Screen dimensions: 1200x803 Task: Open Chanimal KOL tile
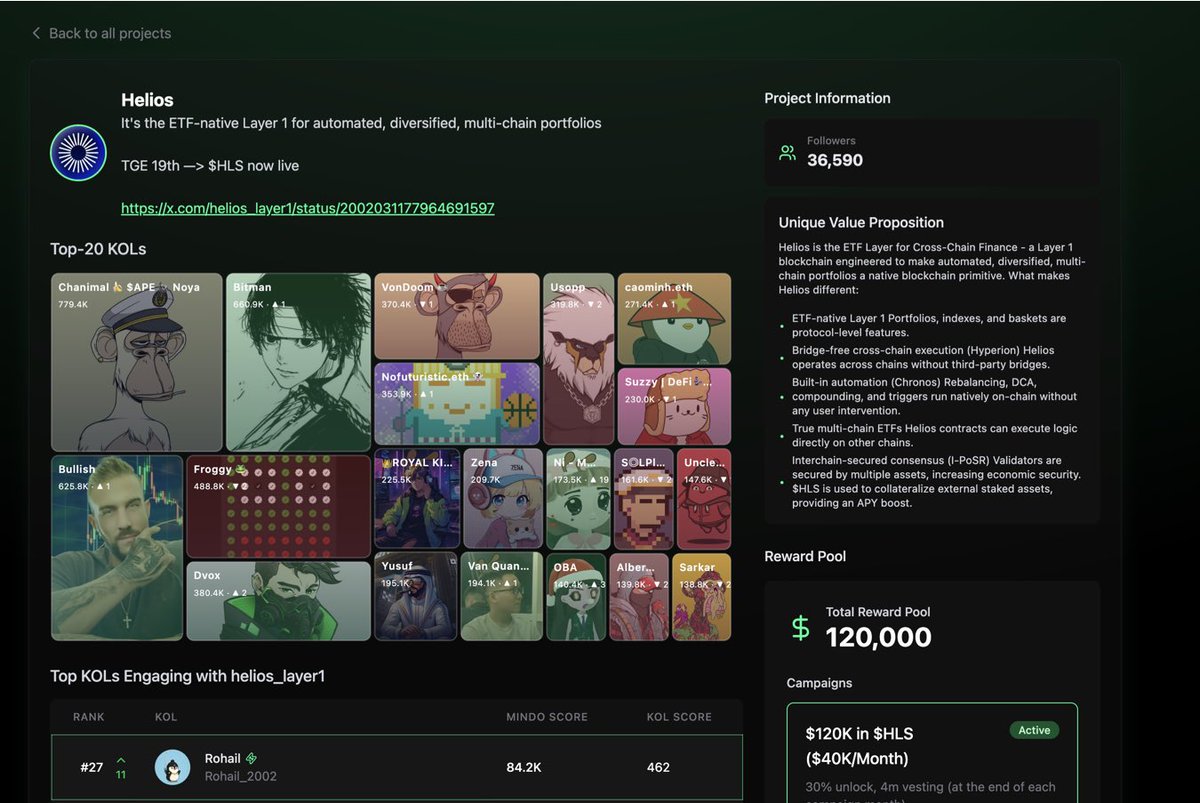point(136,362)
